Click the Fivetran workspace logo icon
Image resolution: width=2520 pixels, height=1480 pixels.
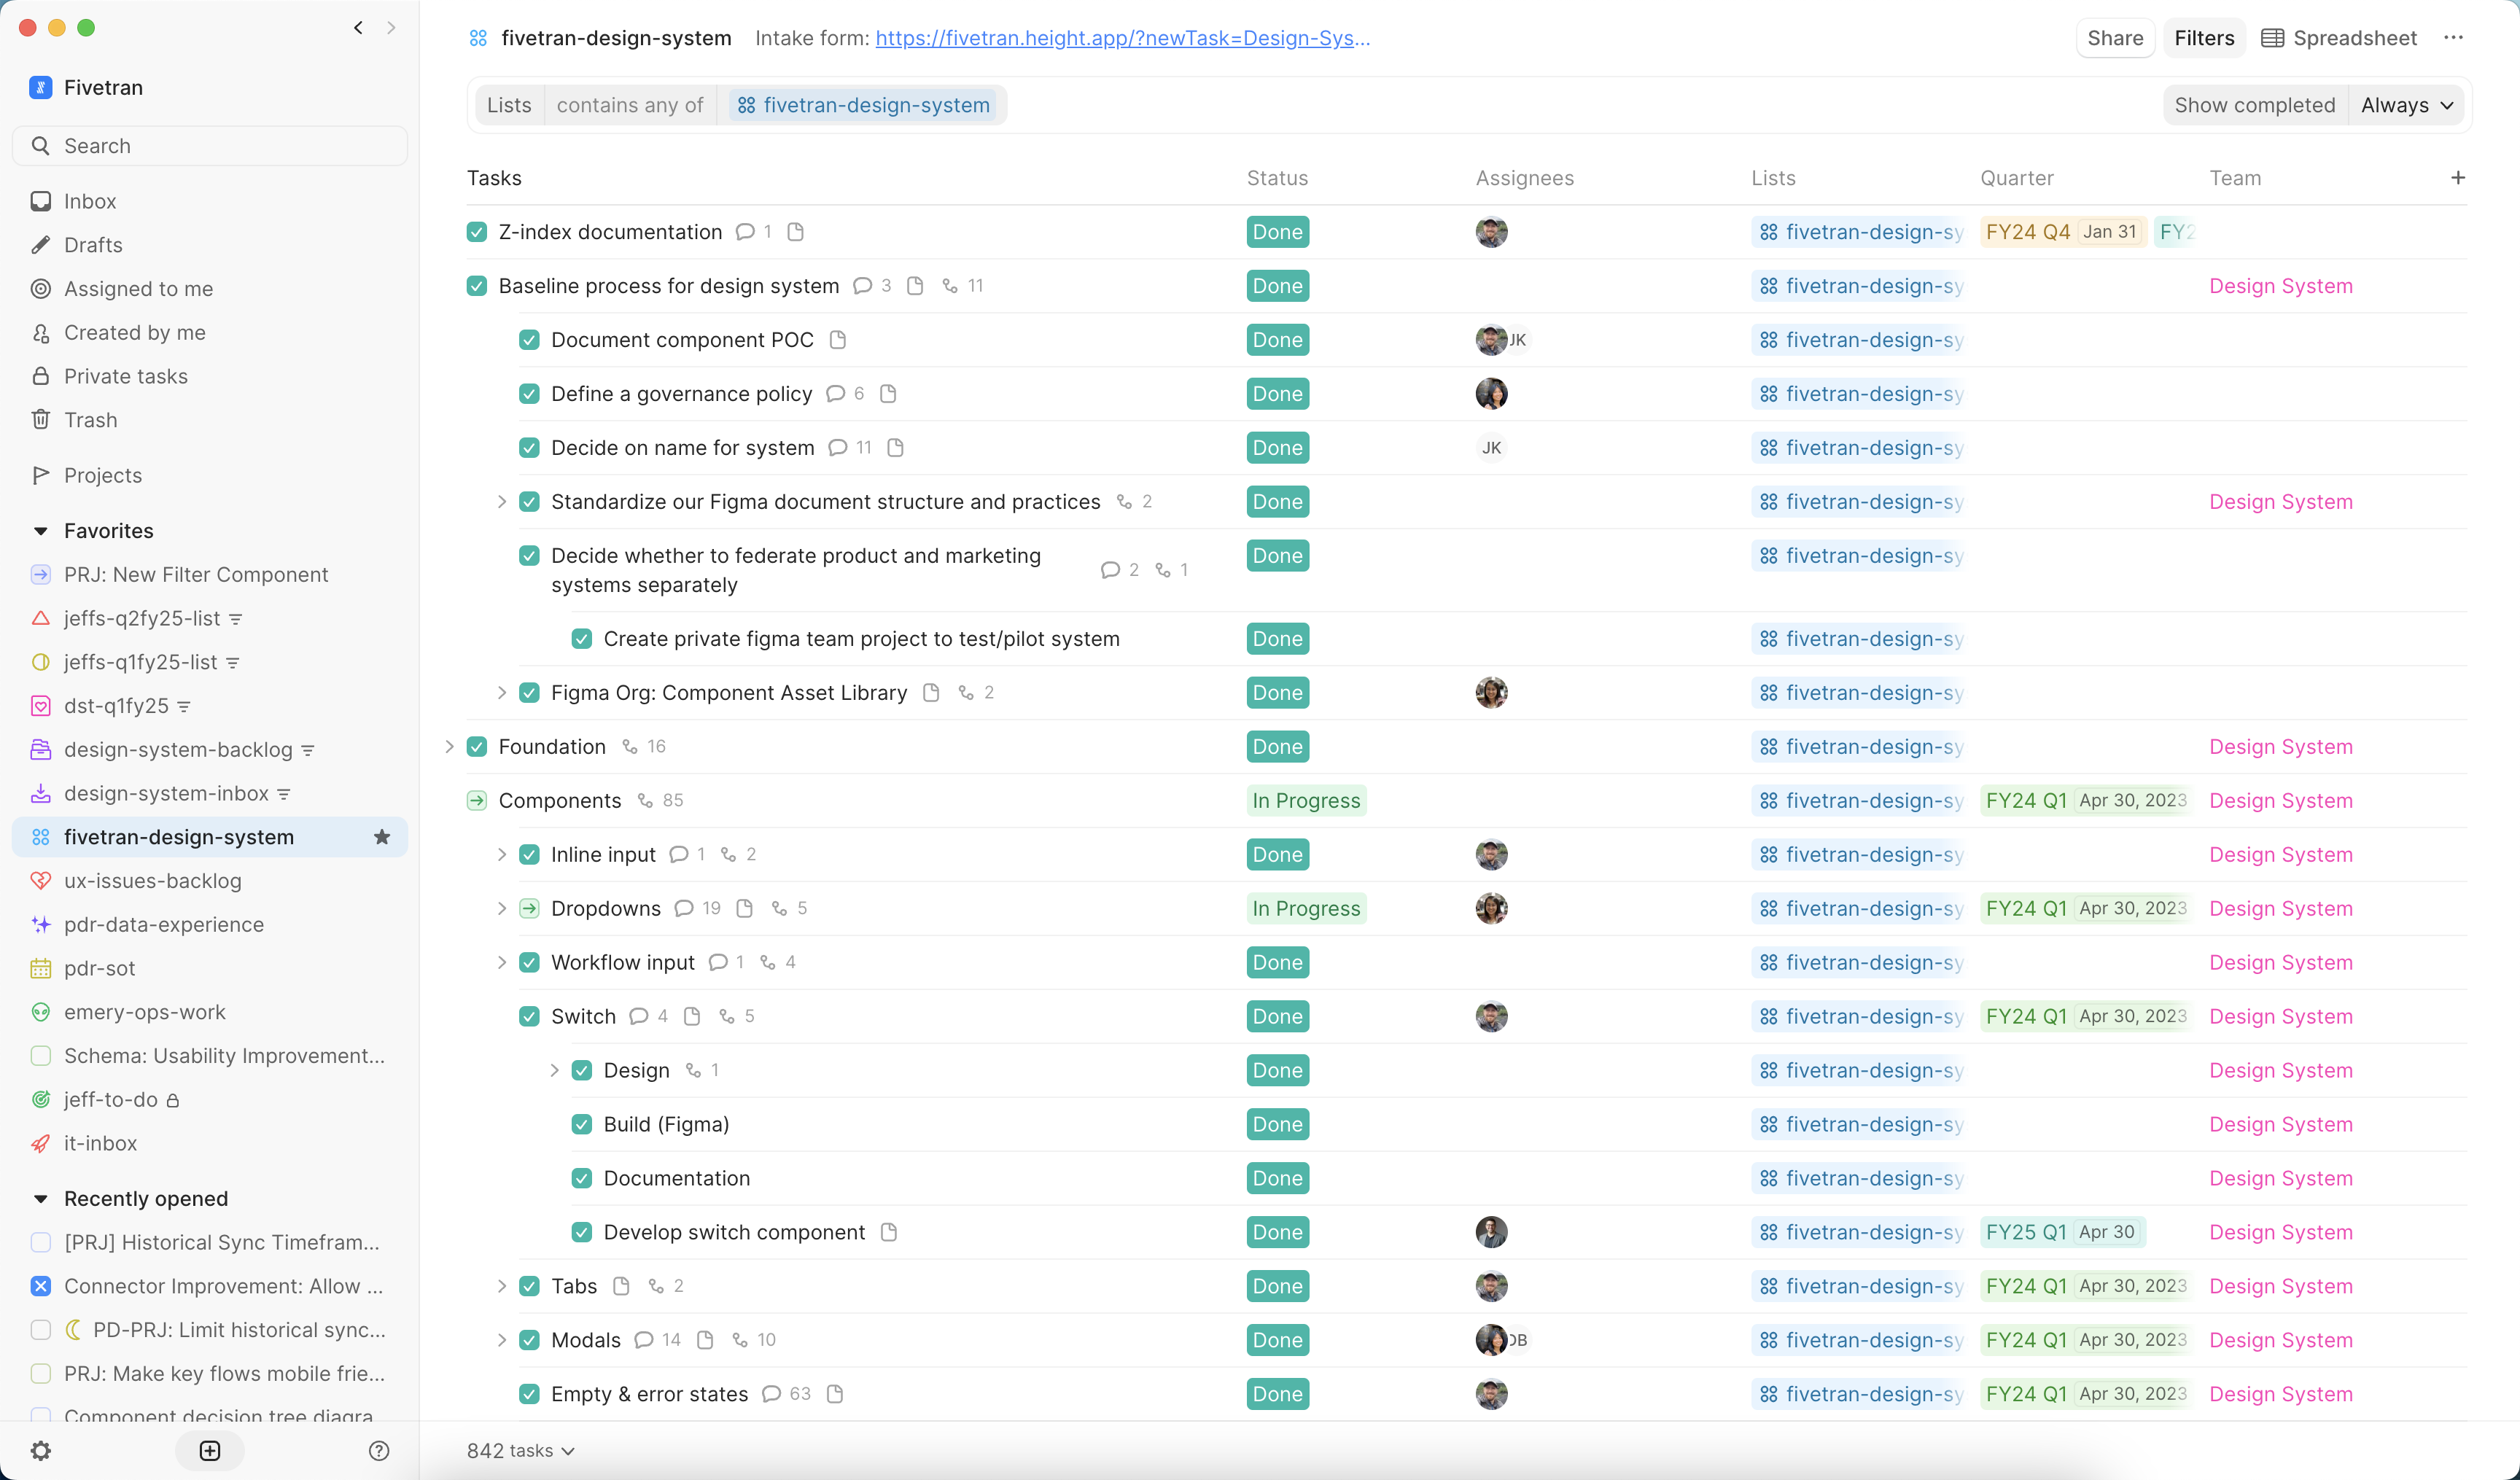point(41,87)
